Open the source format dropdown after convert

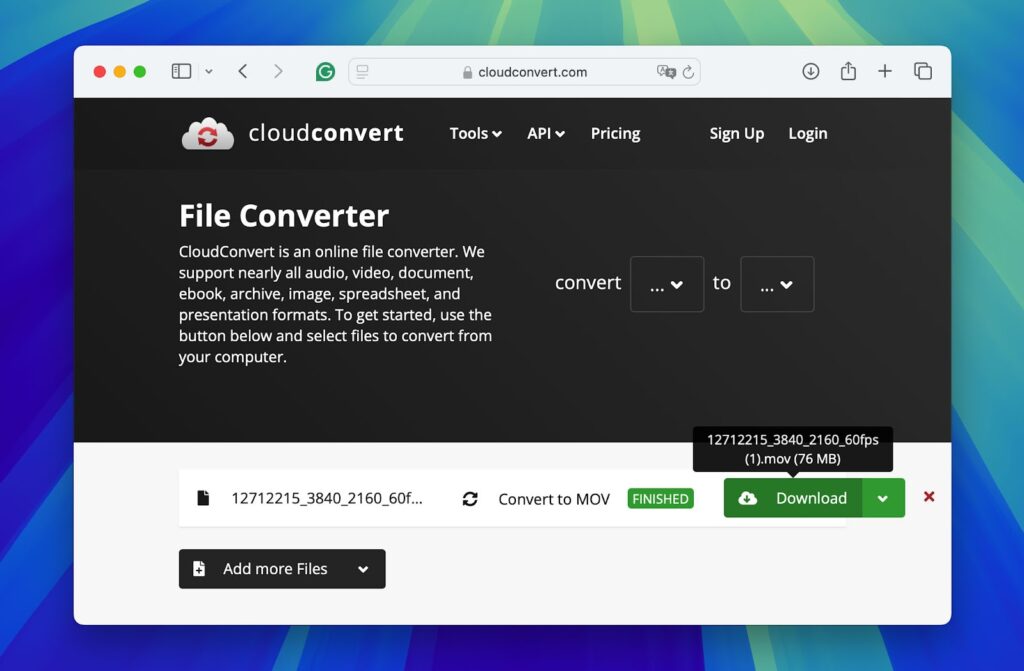point(667,284)
